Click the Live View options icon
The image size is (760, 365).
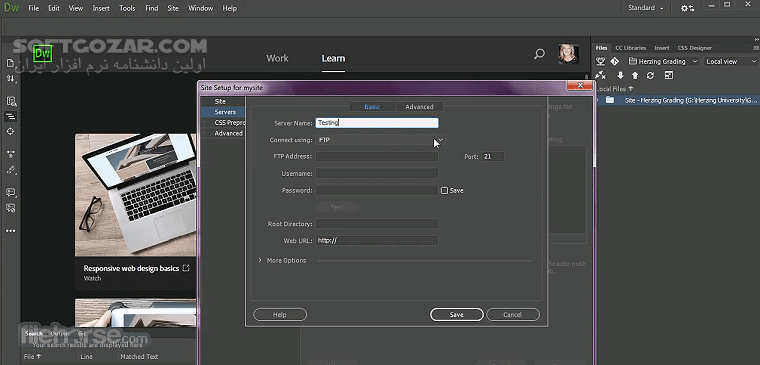[x=11, y=101]
